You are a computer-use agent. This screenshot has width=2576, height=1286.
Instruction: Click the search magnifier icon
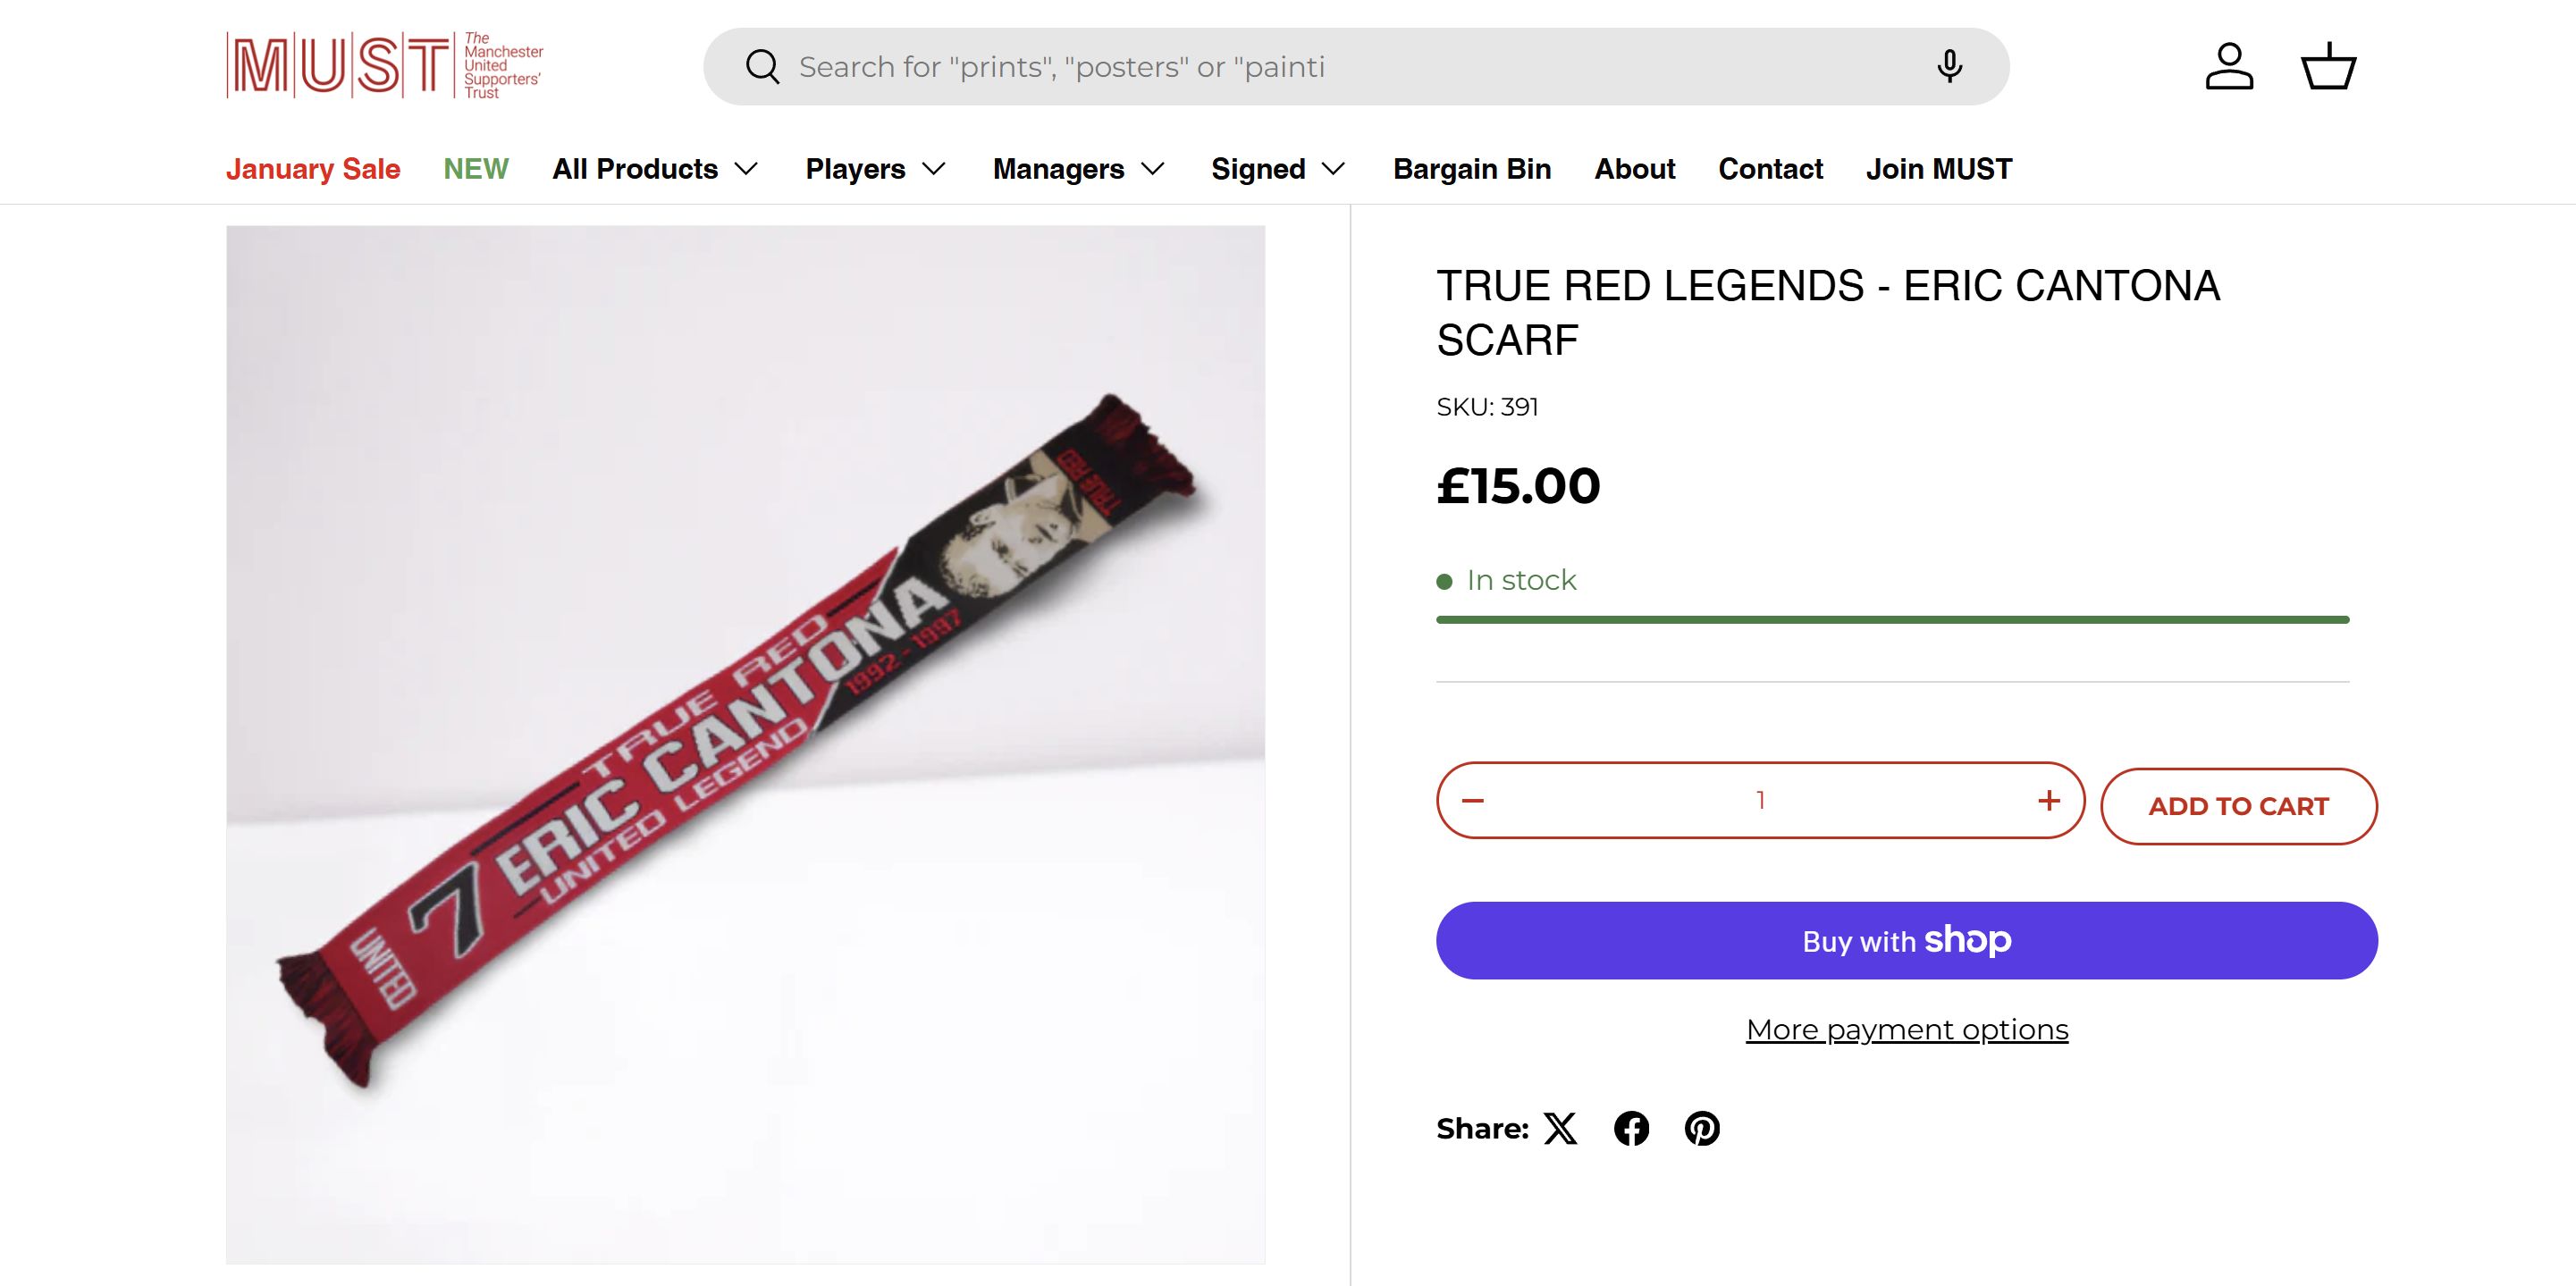tap(762, 67)
